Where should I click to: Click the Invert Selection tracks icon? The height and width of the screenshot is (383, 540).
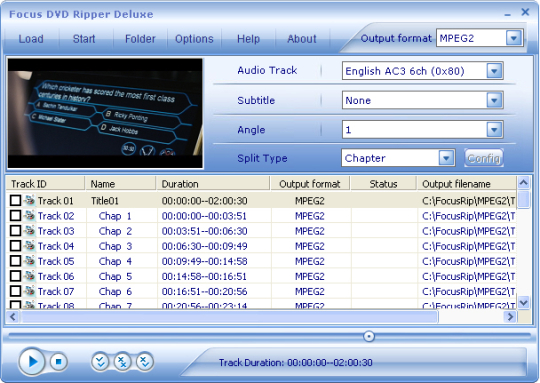point(145,362)
